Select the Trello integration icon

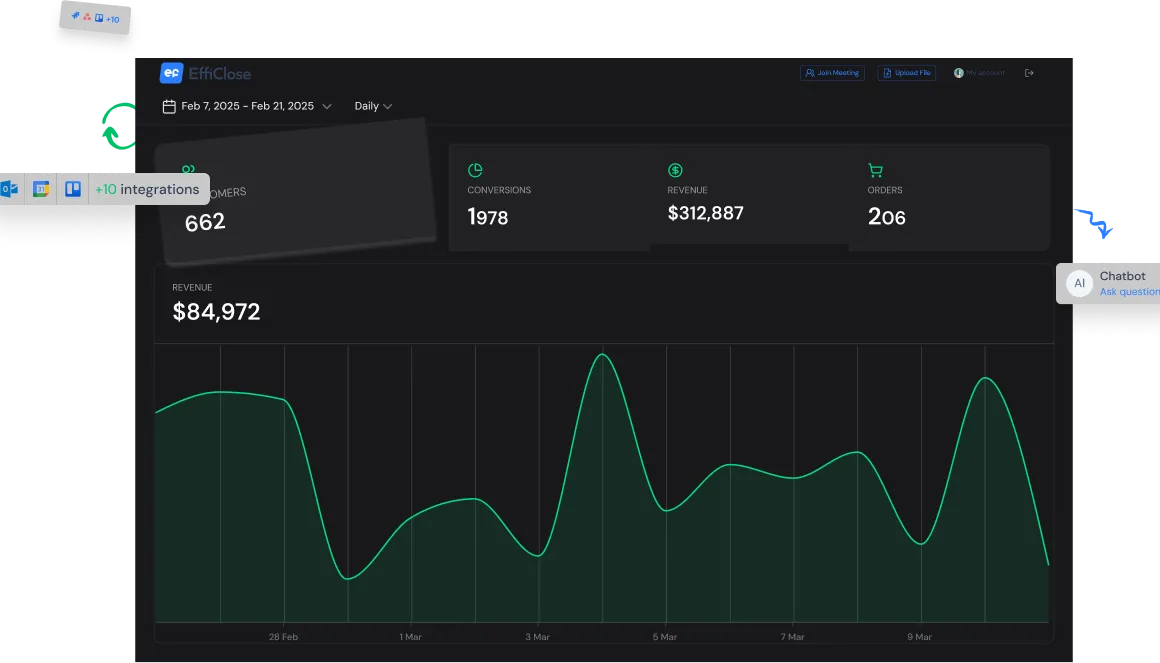point(73,188)
